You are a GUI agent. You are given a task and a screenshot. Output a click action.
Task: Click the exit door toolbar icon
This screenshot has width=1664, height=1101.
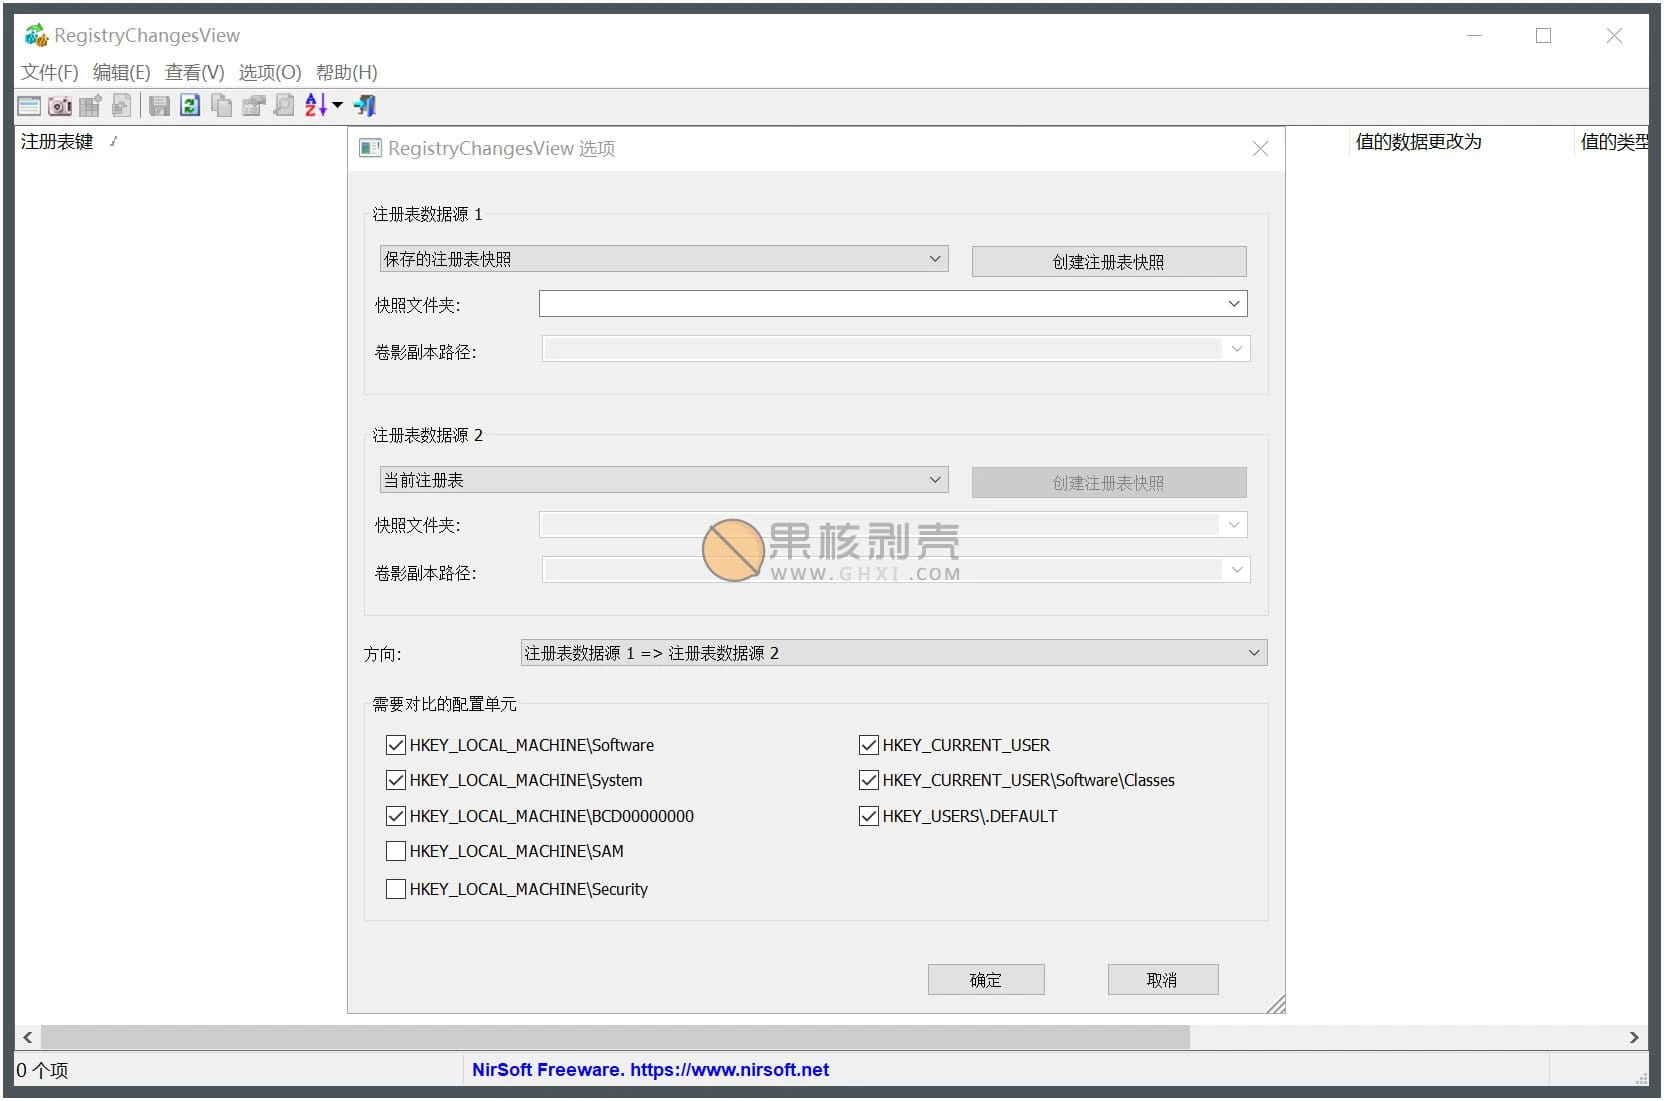tap(364, 105)
